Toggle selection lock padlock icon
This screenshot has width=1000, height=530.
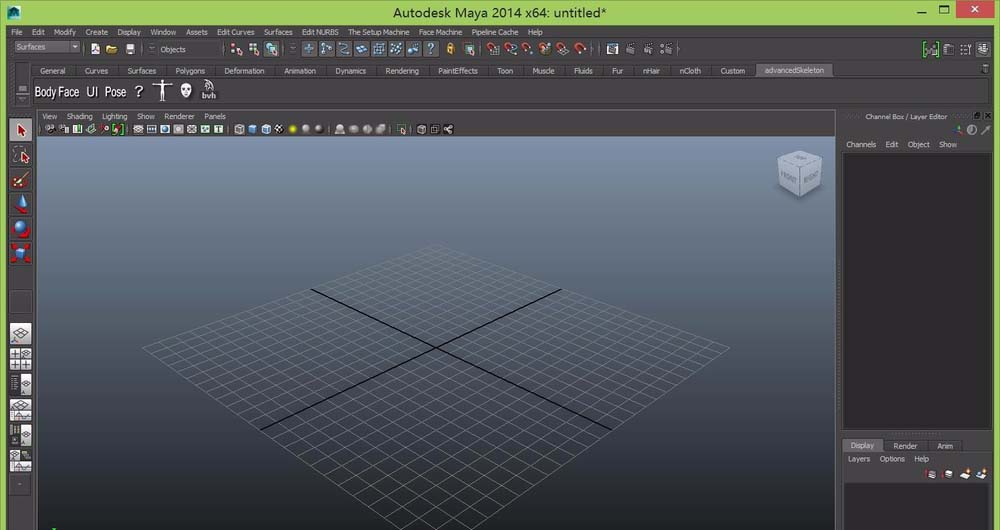[450, 48]
